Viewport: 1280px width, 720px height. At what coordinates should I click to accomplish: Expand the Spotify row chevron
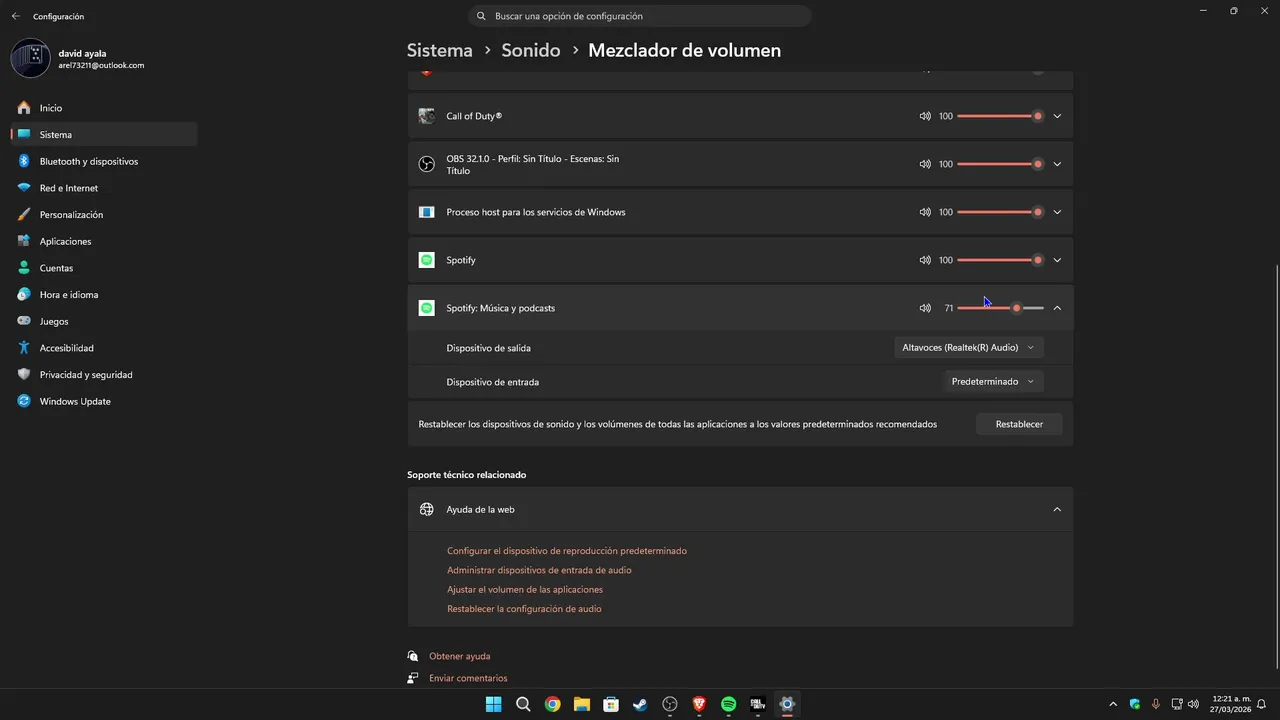click(x=1057, y=260)
